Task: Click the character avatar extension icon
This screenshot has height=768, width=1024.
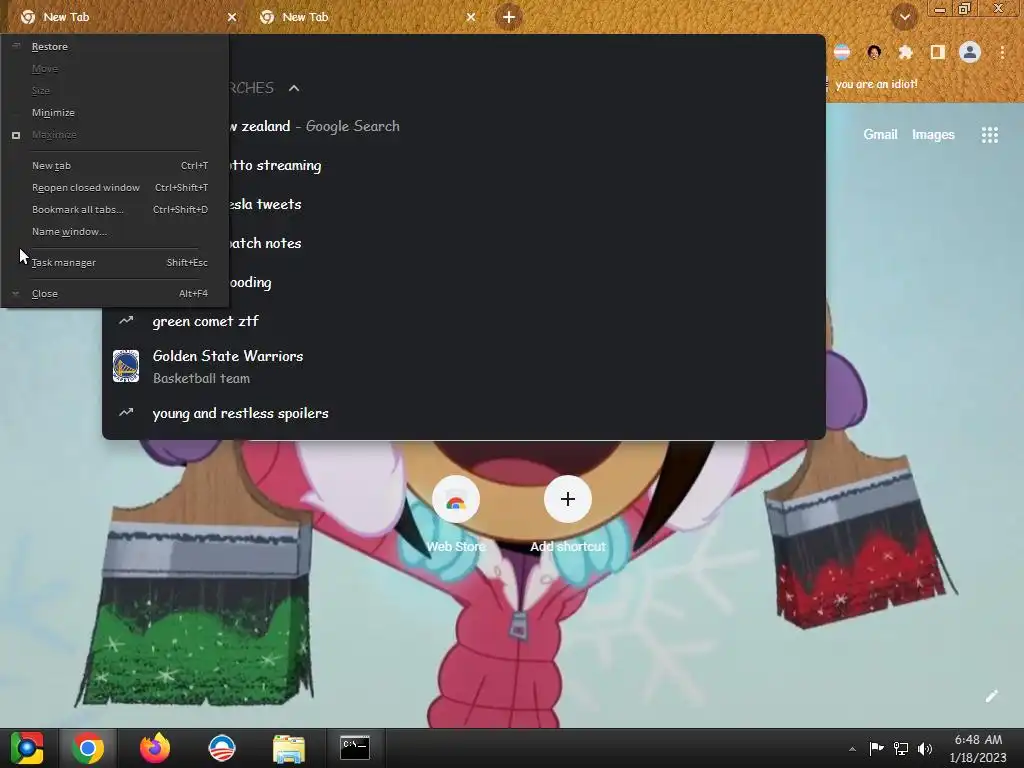Action: 874,52
